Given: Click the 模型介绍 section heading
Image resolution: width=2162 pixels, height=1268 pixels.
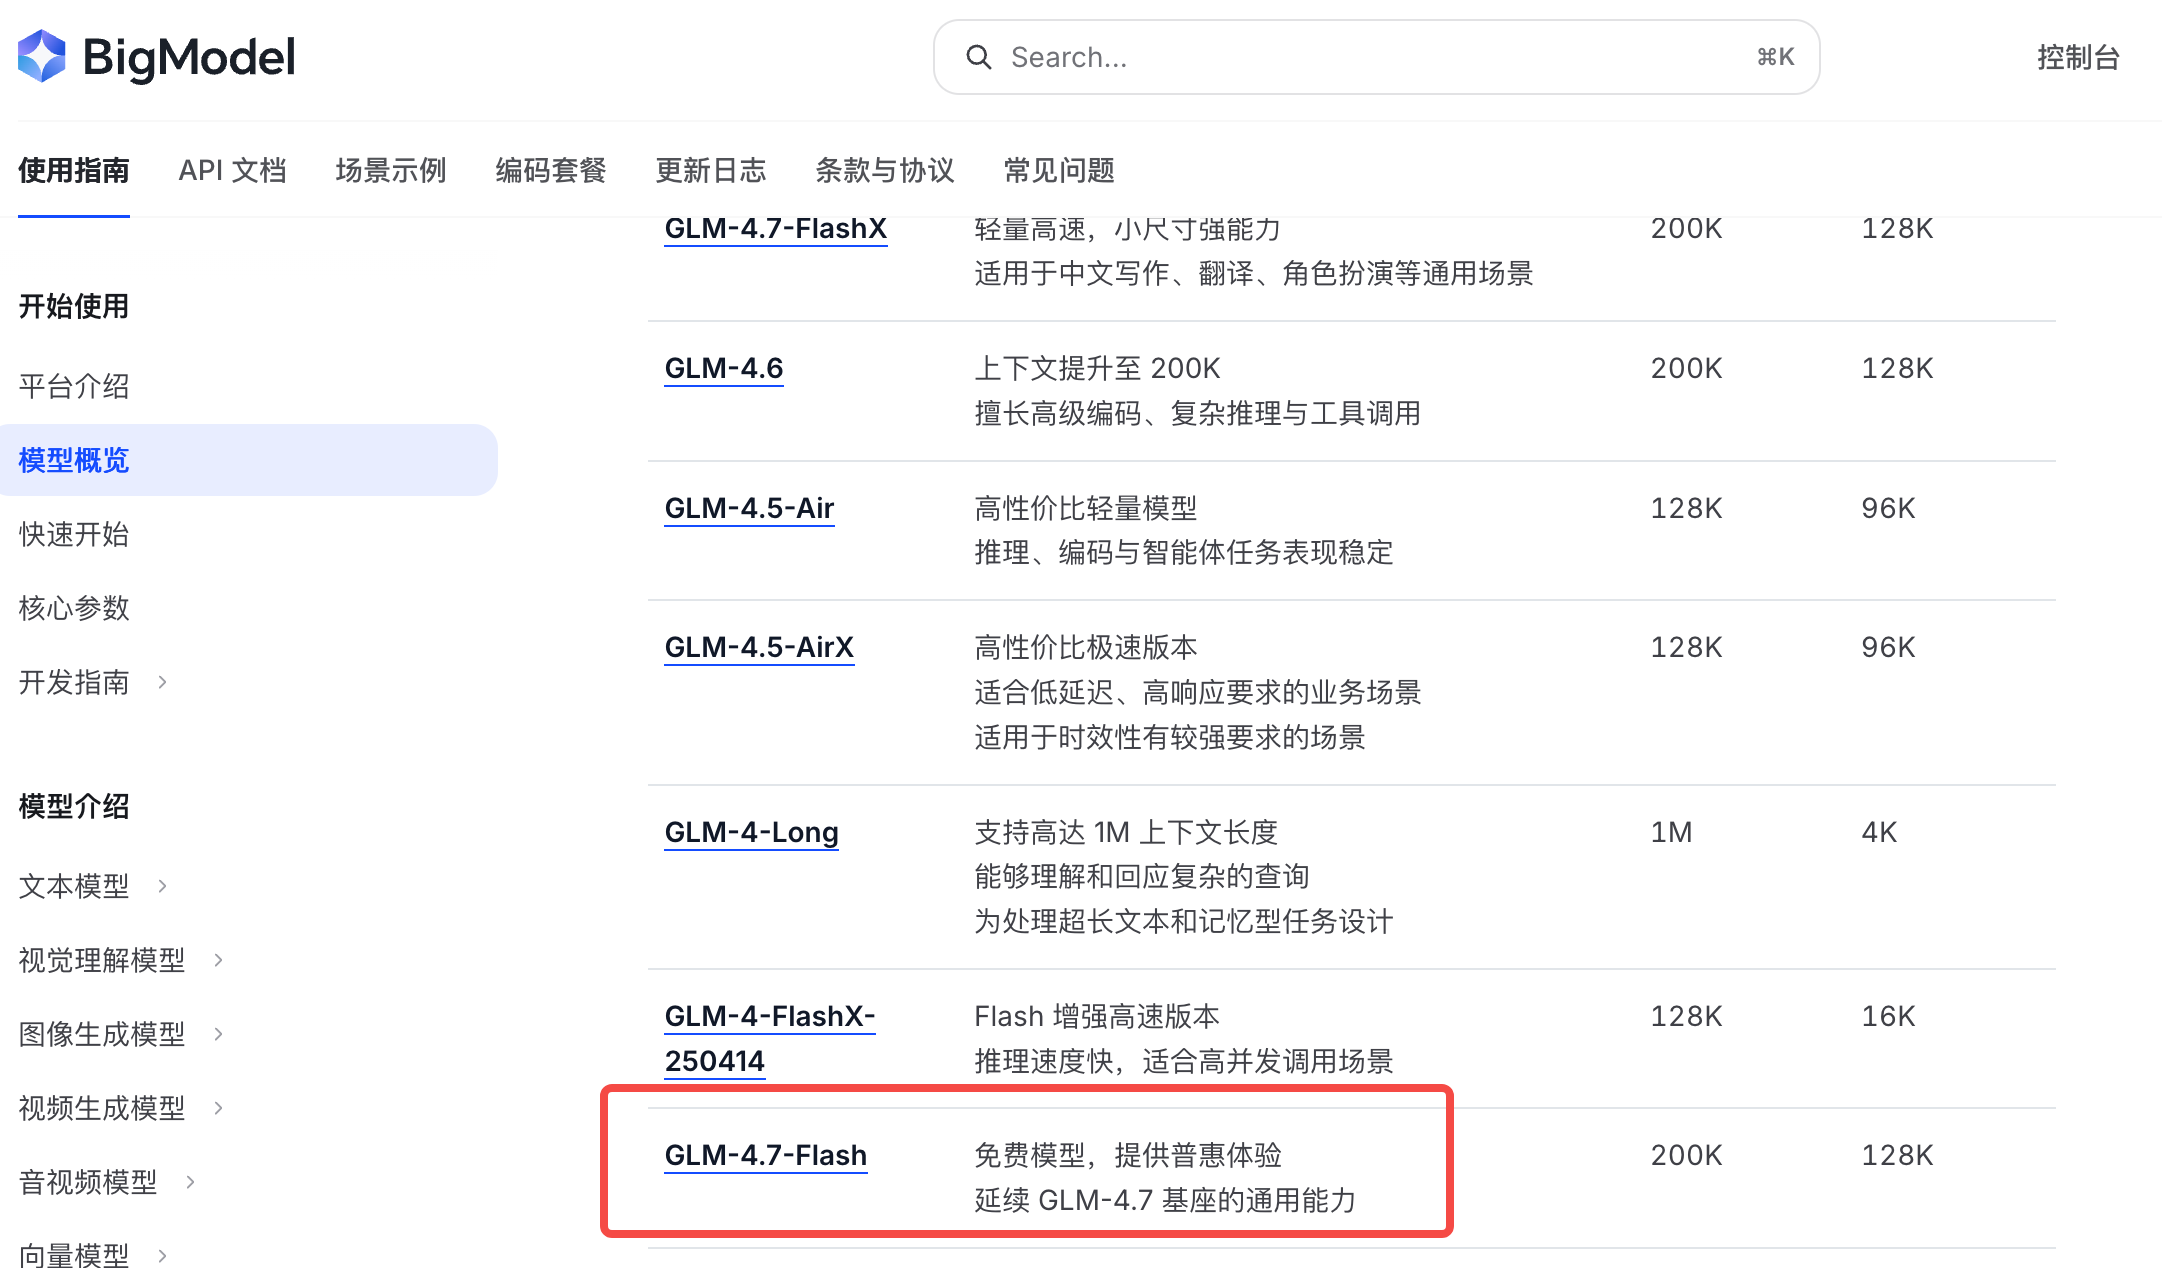Looking at the screenshot, I should 74,806.
